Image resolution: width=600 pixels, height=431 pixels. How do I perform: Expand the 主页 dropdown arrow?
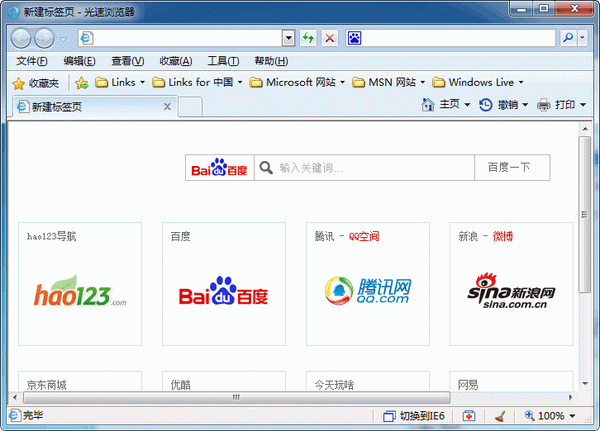point(467,105)
